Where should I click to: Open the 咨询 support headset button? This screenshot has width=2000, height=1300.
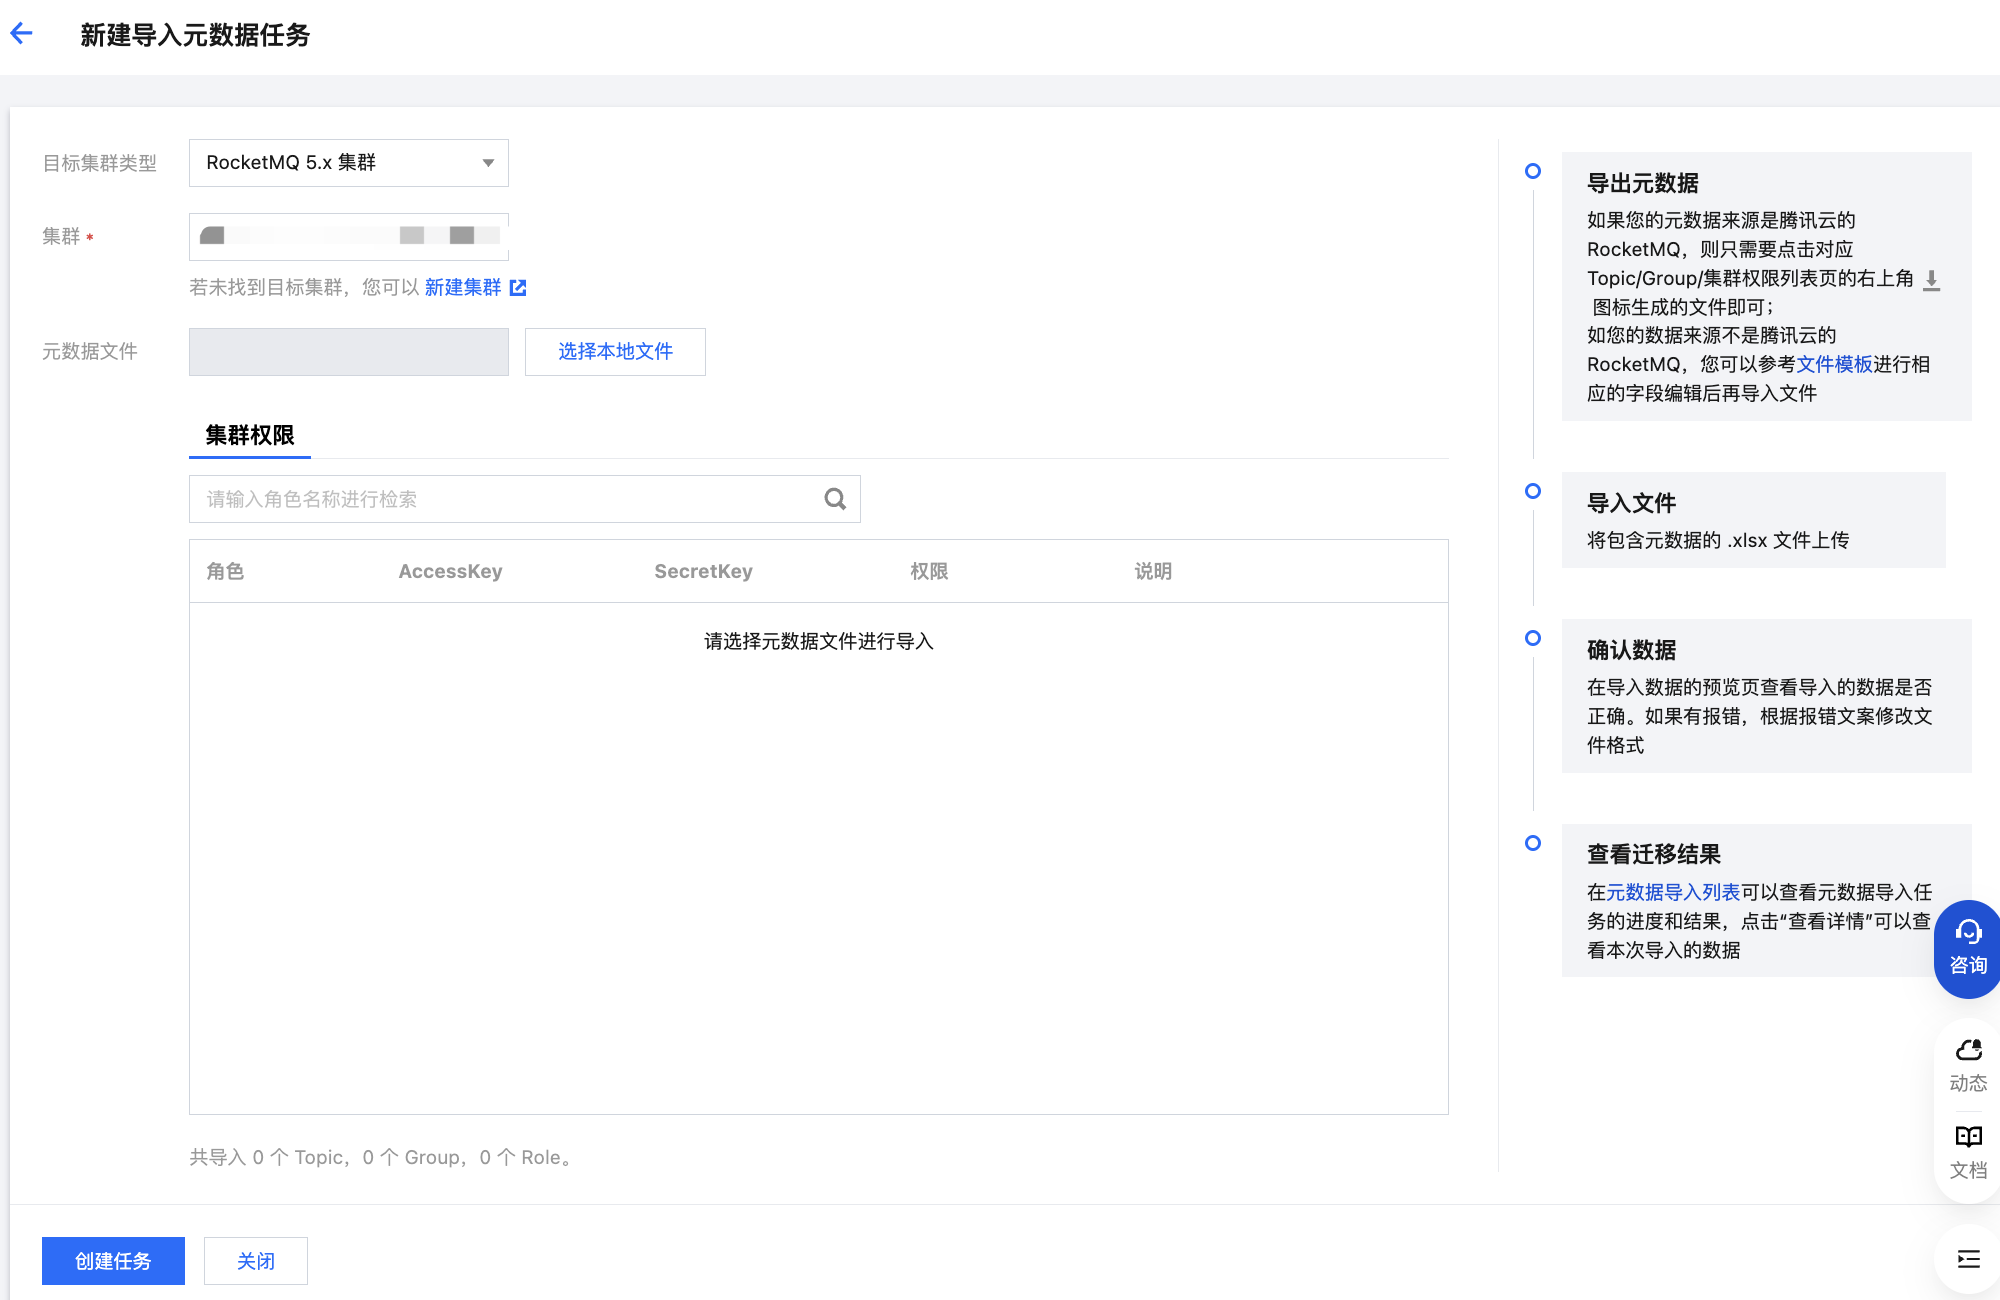tap(1967, 948)
